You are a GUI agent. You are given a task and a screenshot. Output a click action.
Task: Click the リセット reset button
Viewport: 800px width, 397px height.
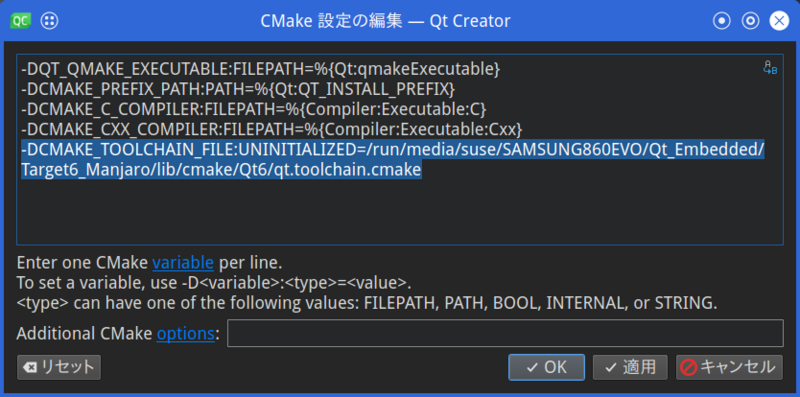[59, 367]
